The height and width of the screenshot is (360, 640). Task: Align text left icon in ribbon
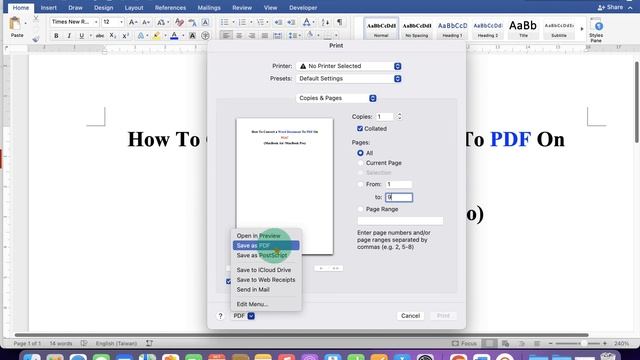click(226, 36)
